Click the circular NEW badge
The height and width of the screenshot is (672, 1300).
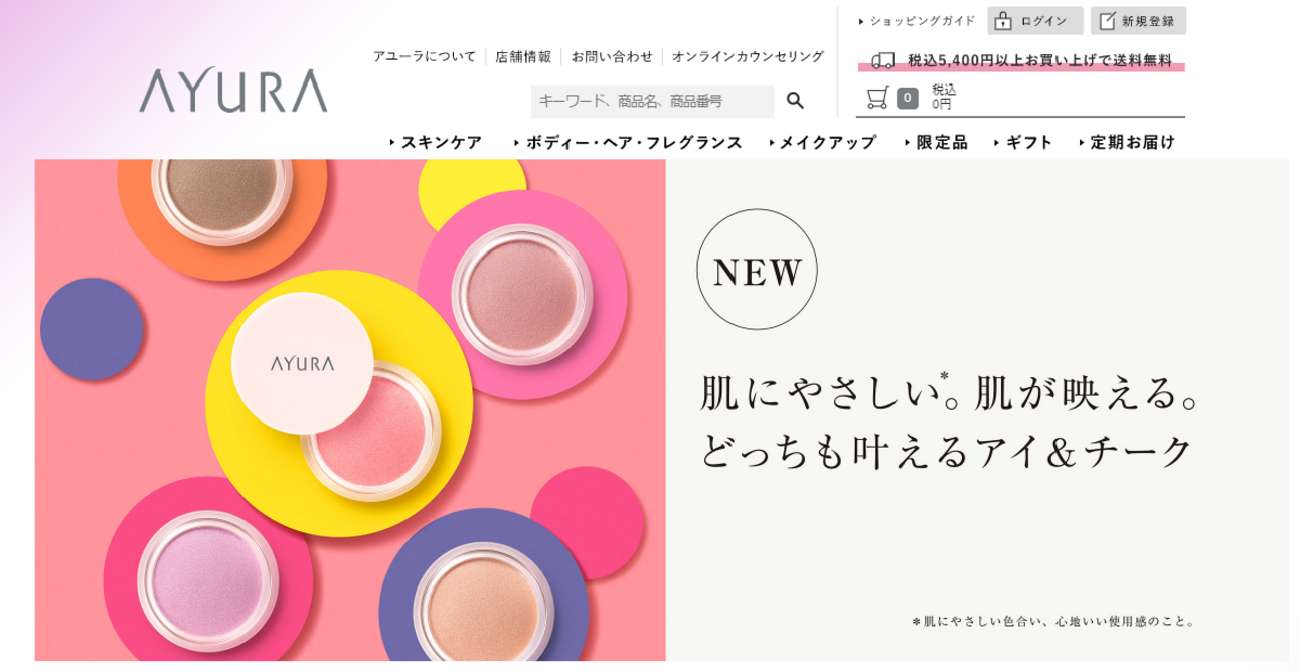coord(757,270)
